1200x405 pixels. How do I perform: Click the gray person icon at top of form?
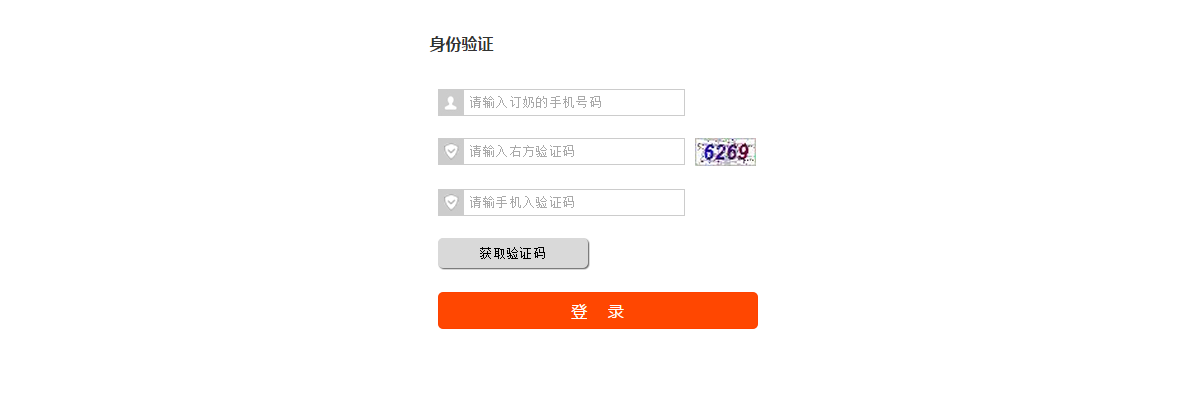451,102
